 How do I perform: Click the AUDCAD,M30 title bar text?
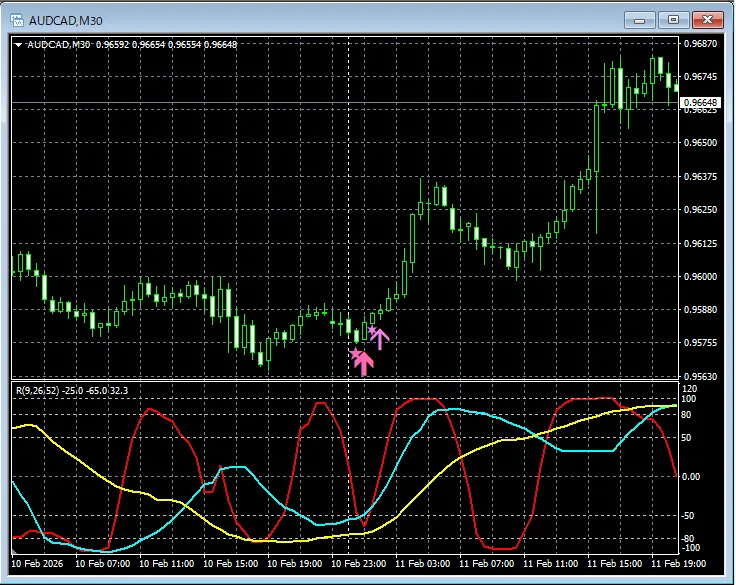click(x=66, y=19)
